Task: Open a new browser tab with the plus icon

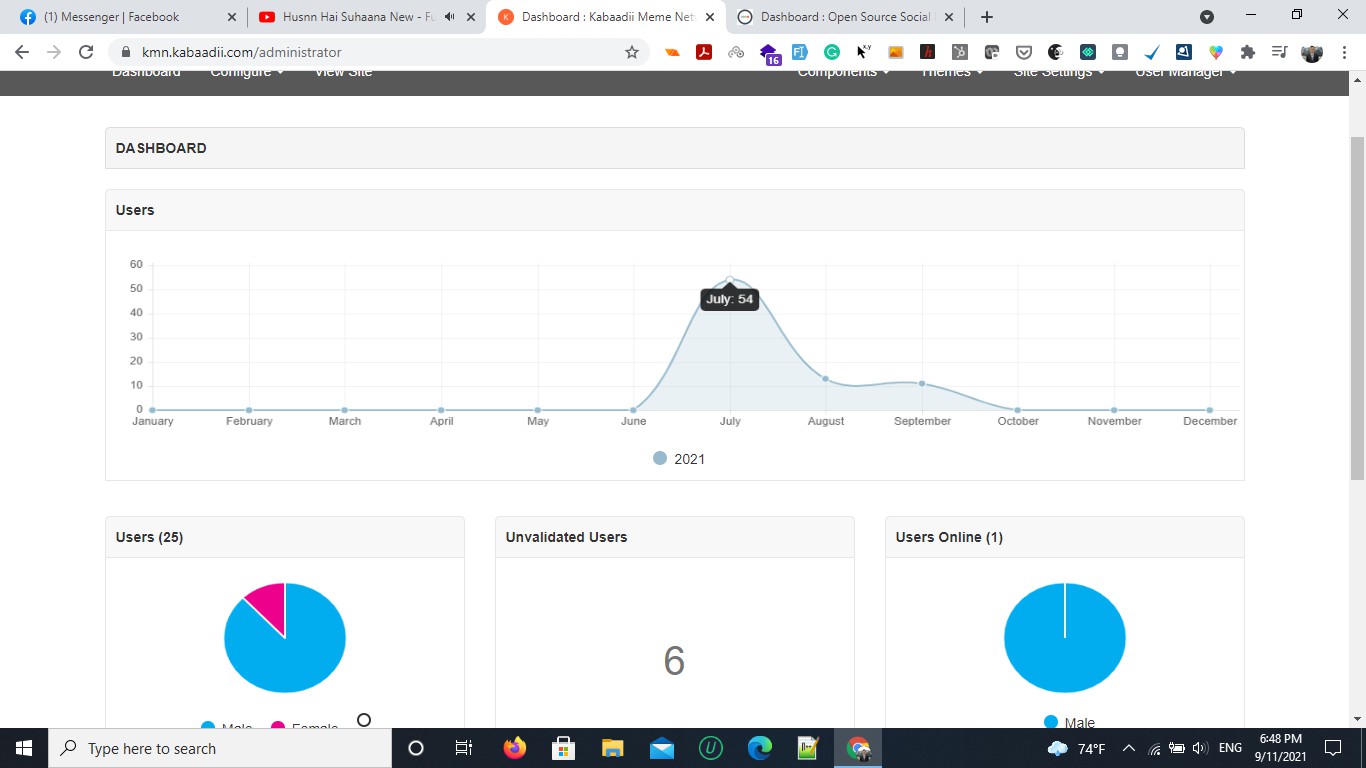Action: 987,17
